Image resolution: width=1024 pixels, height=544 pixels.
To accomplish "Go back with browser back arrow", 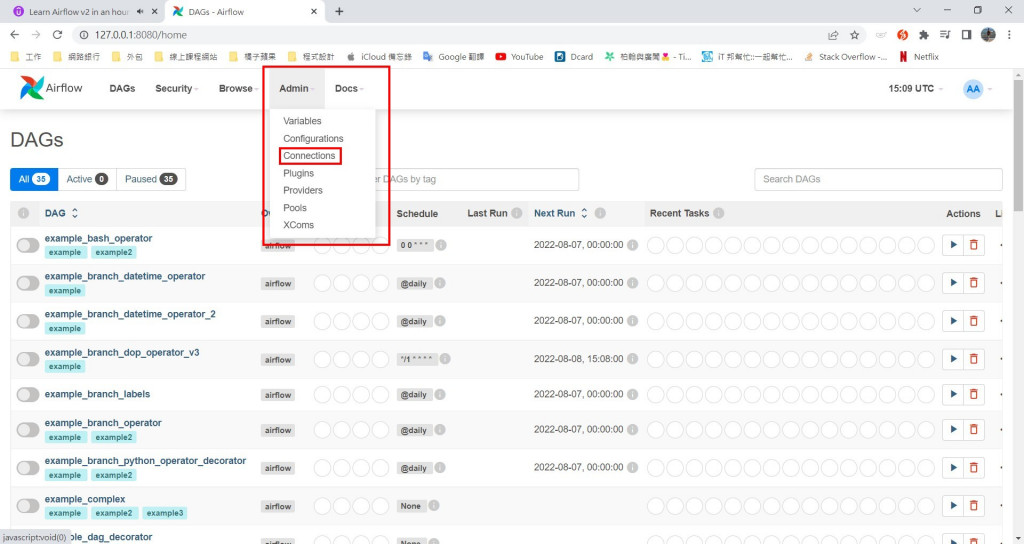I will coord(15,35).
